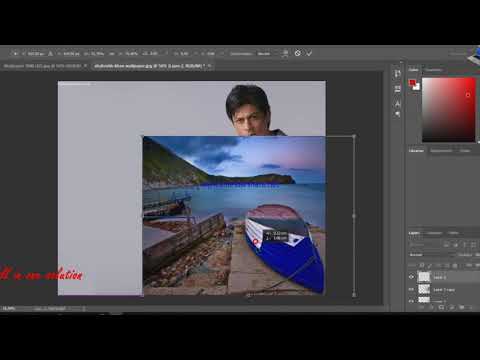This screenshot has height=360, width=480.
Task: Focus the width percentage field
Action: coord(97,53)
